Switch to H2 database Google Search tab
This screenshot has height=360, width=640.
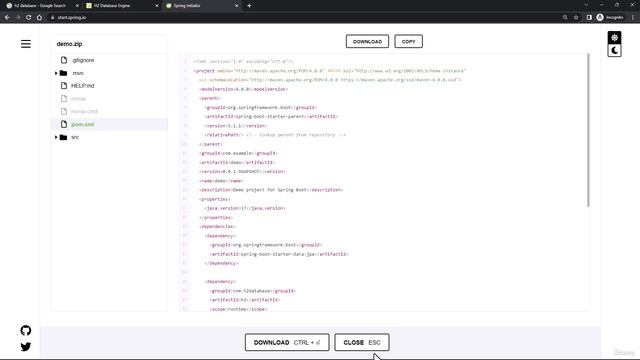tap(40, 6)
